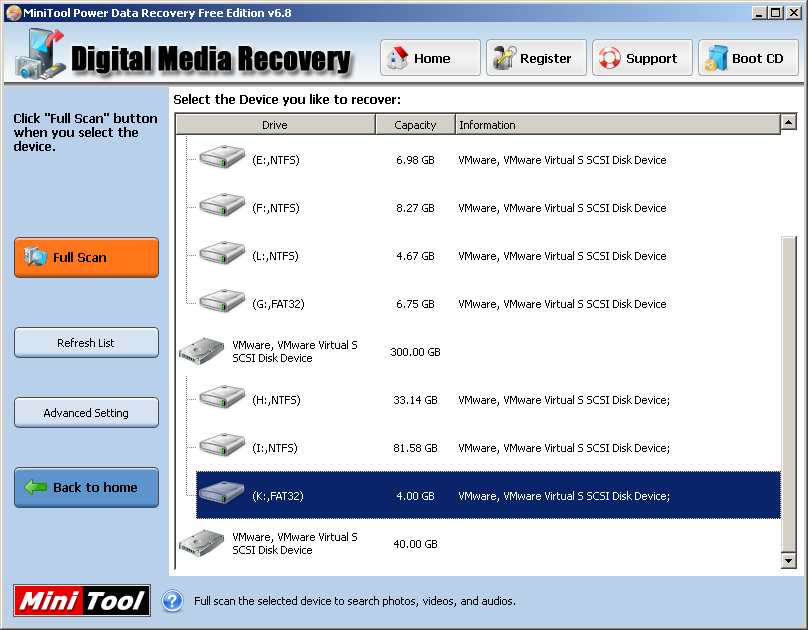Click Refresh List button

click(x=87, y=343)
